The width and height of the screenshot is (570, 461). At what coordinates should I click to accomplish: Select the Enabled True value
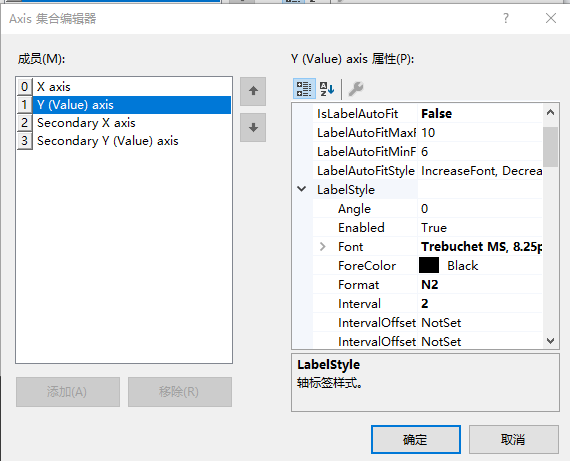coord(480,228)
